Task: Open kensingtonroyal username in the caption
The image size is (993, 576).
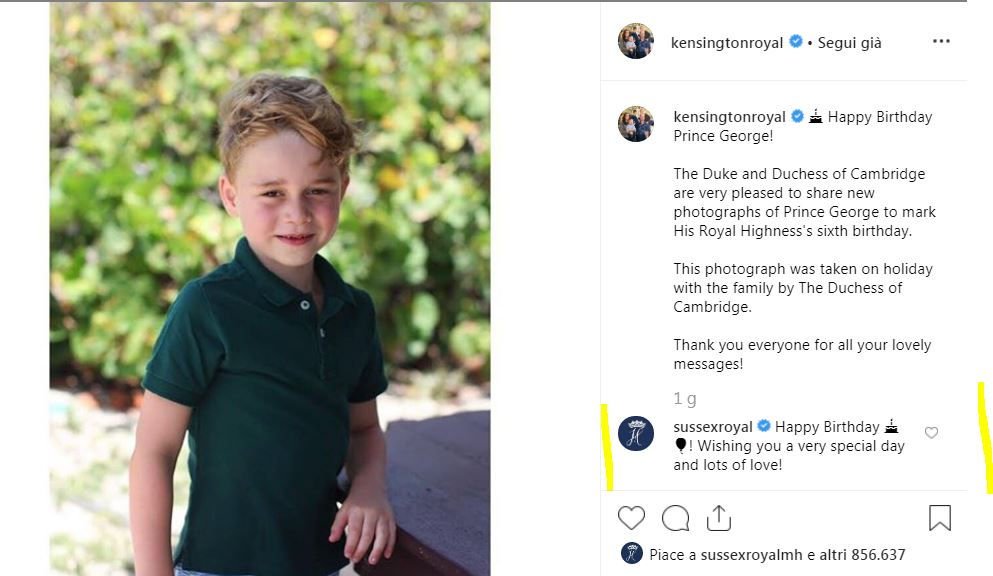Action: point(730,117)
